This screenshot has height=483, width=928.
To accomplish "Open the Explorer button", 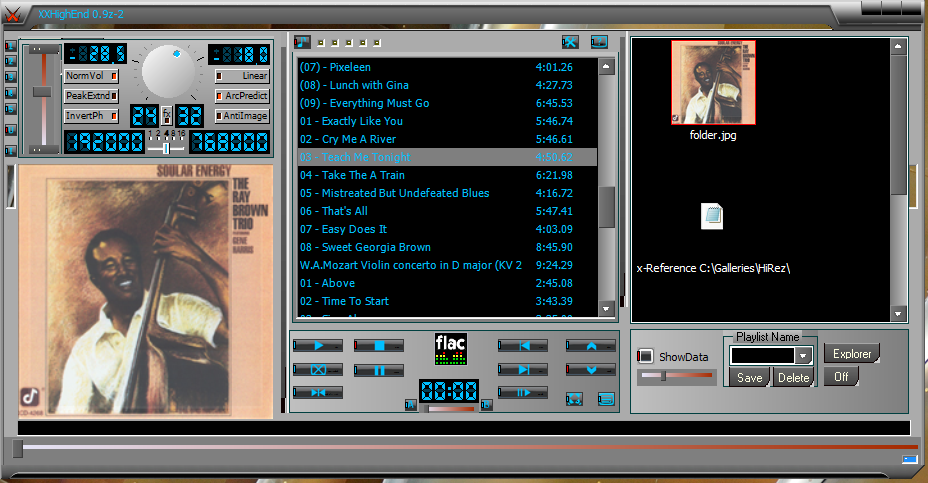I will tap(852, 354).
